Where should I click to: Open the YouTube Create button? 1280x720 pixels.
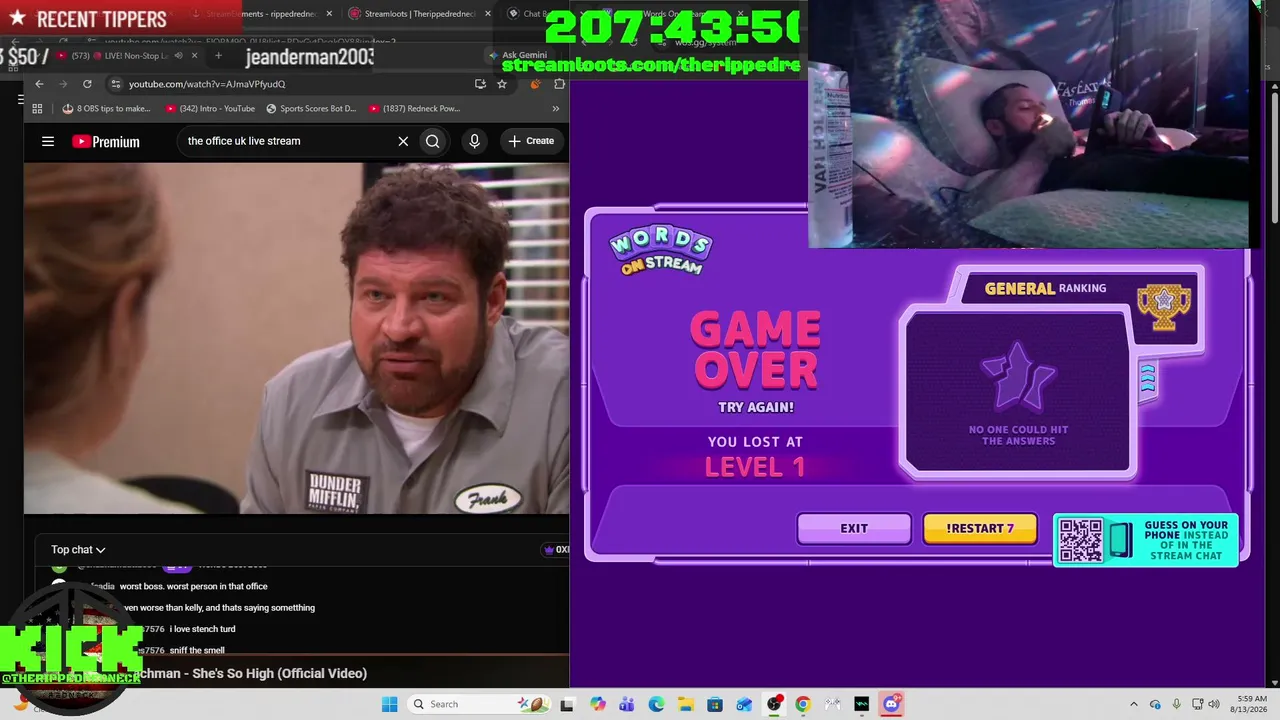(531, 141)
